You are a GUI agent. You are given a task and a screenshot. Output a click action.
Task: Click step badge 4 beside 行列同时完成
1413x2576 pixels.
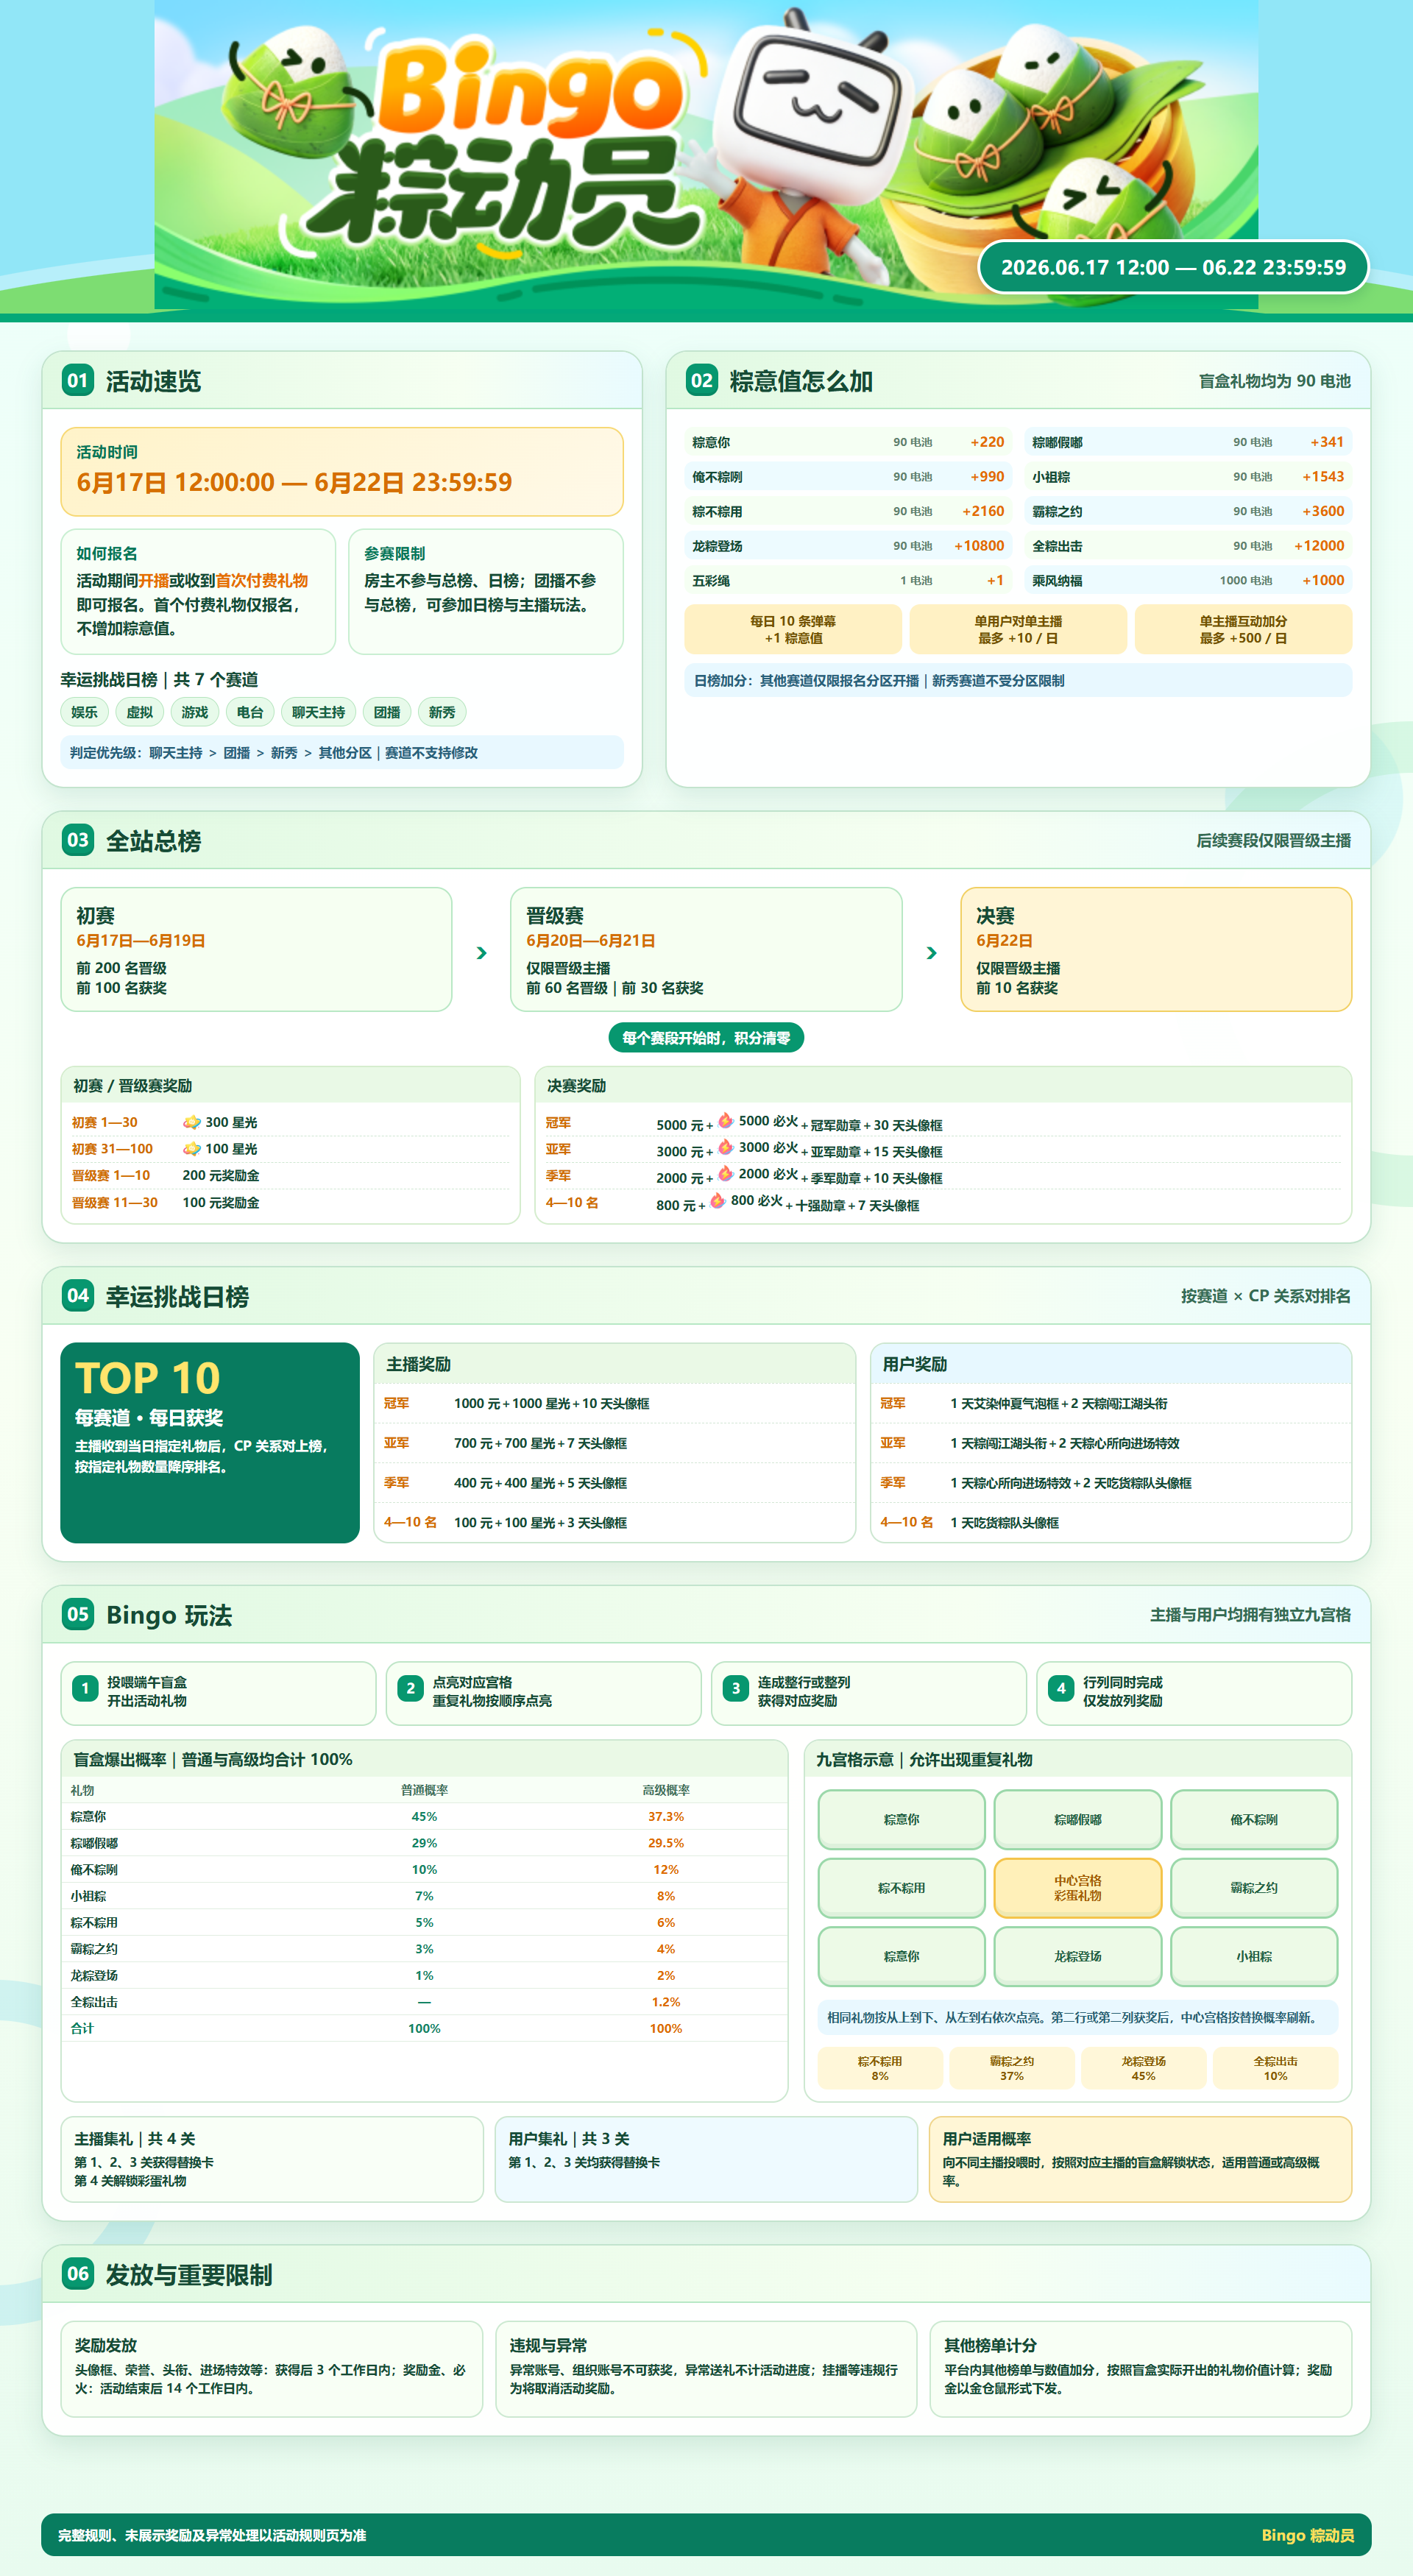1061,1689
